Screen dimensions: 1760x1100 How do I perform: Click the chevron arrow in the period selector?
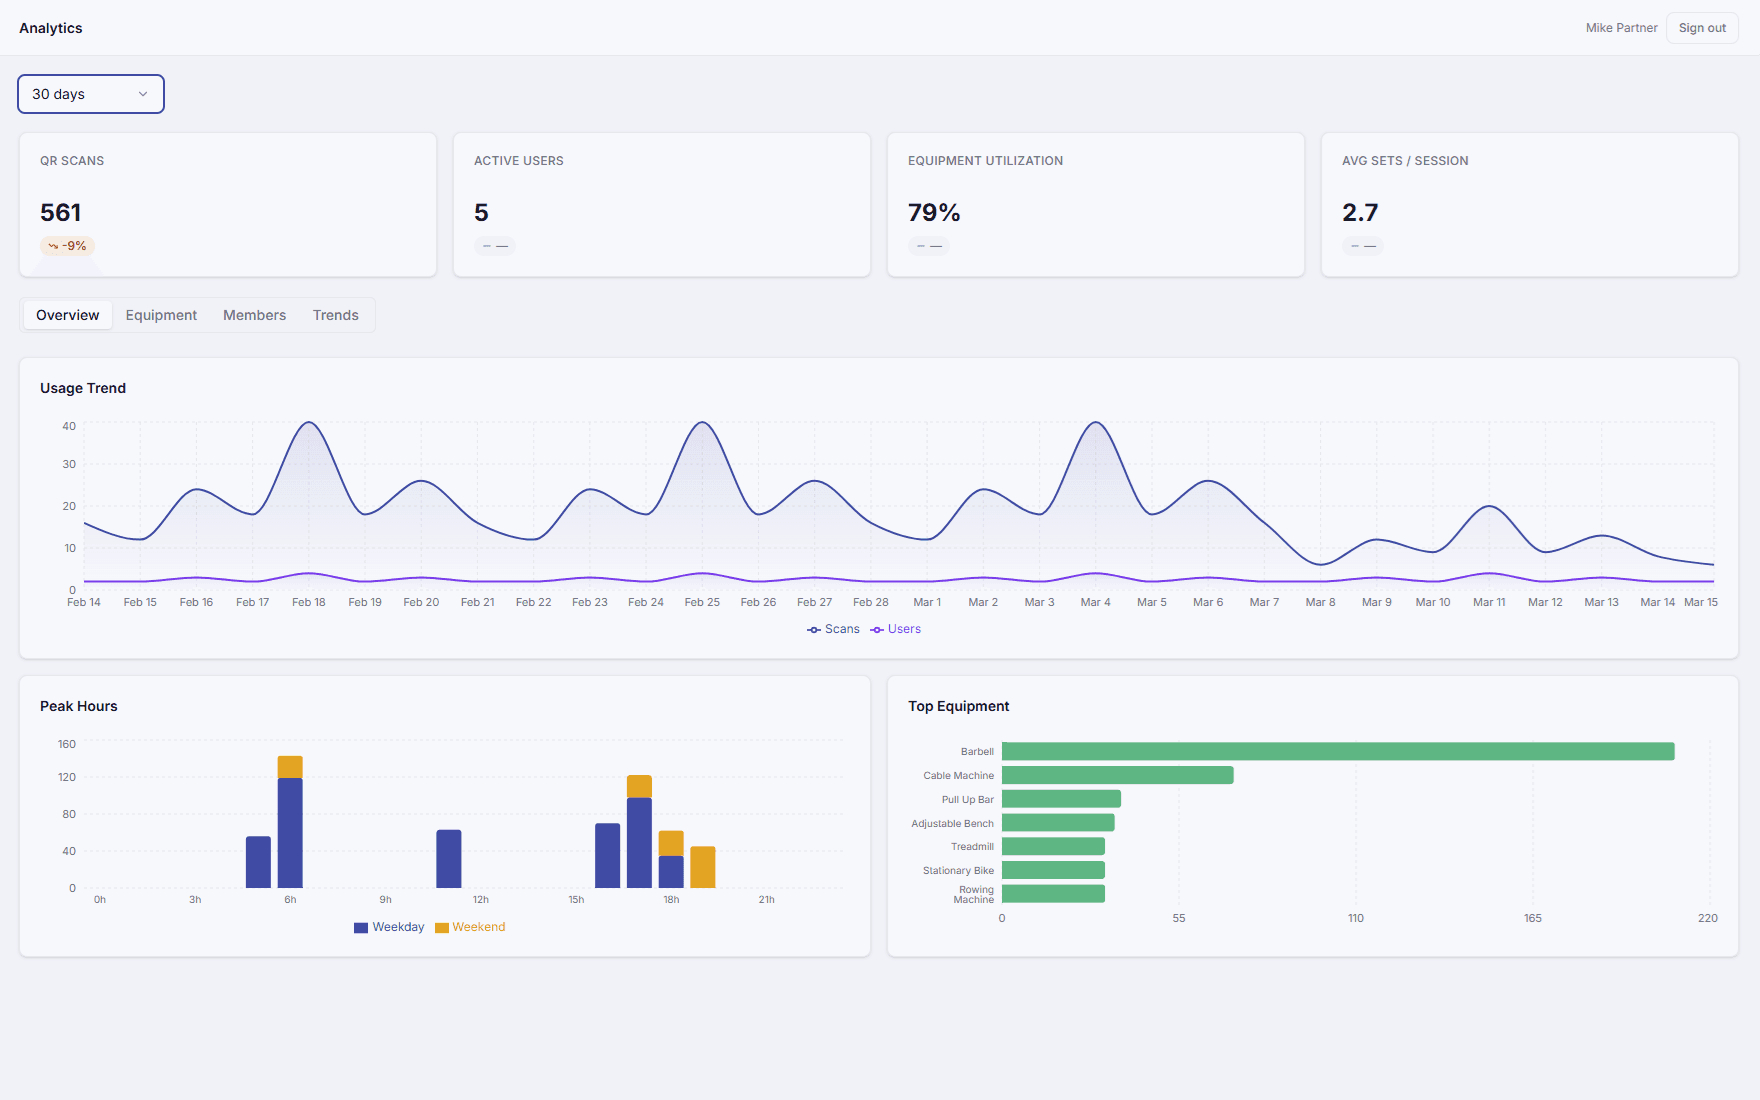[143, 94]
